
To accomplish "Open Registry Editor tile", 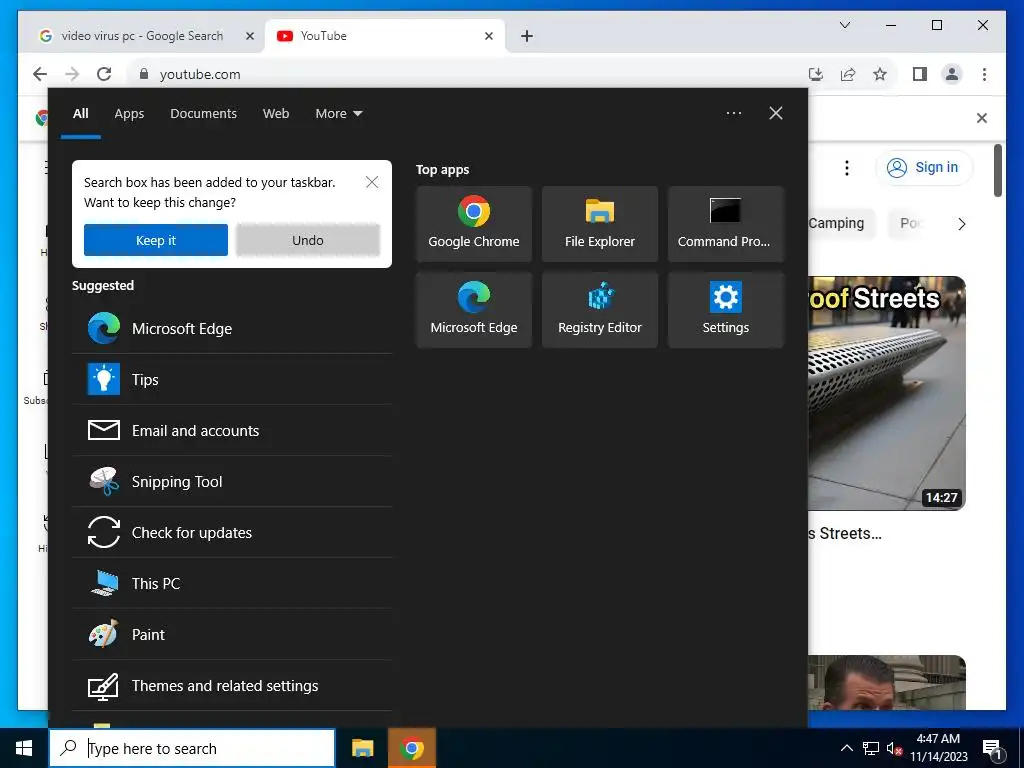I will (x=600, y=310).
